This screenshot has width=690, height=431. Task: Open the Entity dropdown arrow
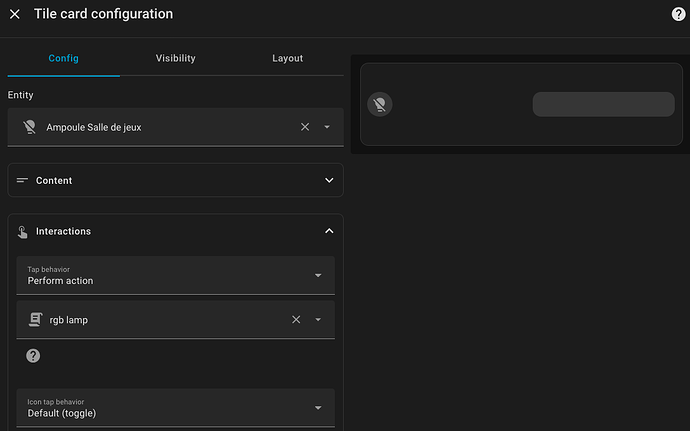[327, 127]
